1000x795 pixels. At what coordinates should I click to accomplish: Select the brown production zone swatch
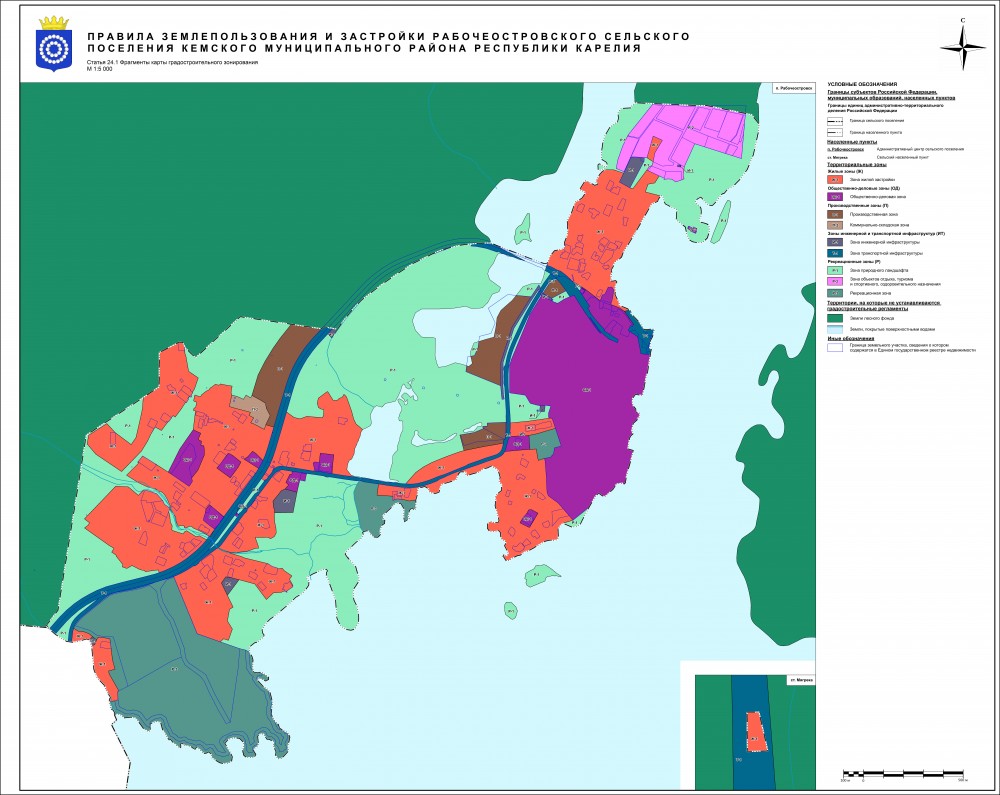click(x=835, y=214)
